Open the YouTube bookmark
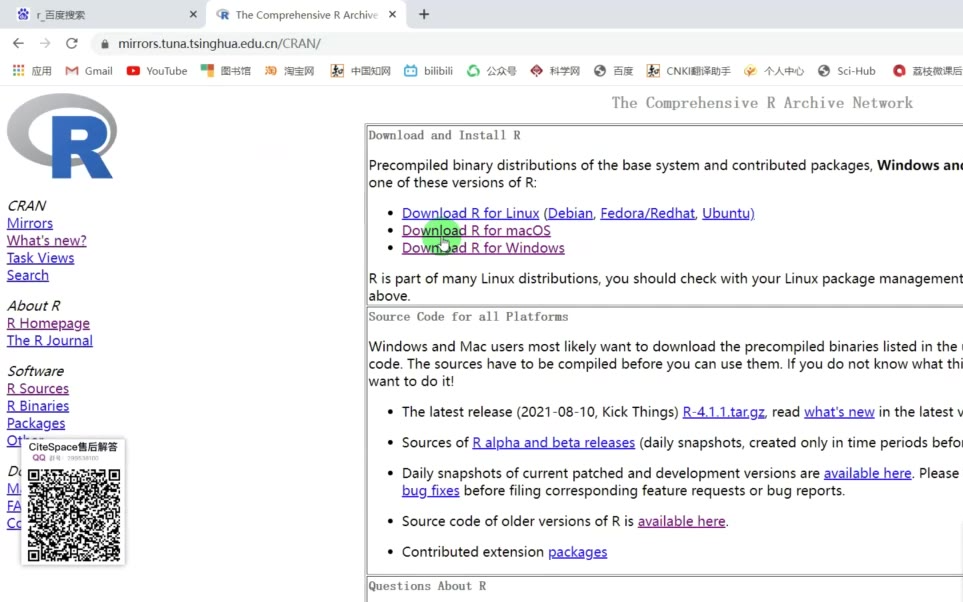 [x=157, y=71]
